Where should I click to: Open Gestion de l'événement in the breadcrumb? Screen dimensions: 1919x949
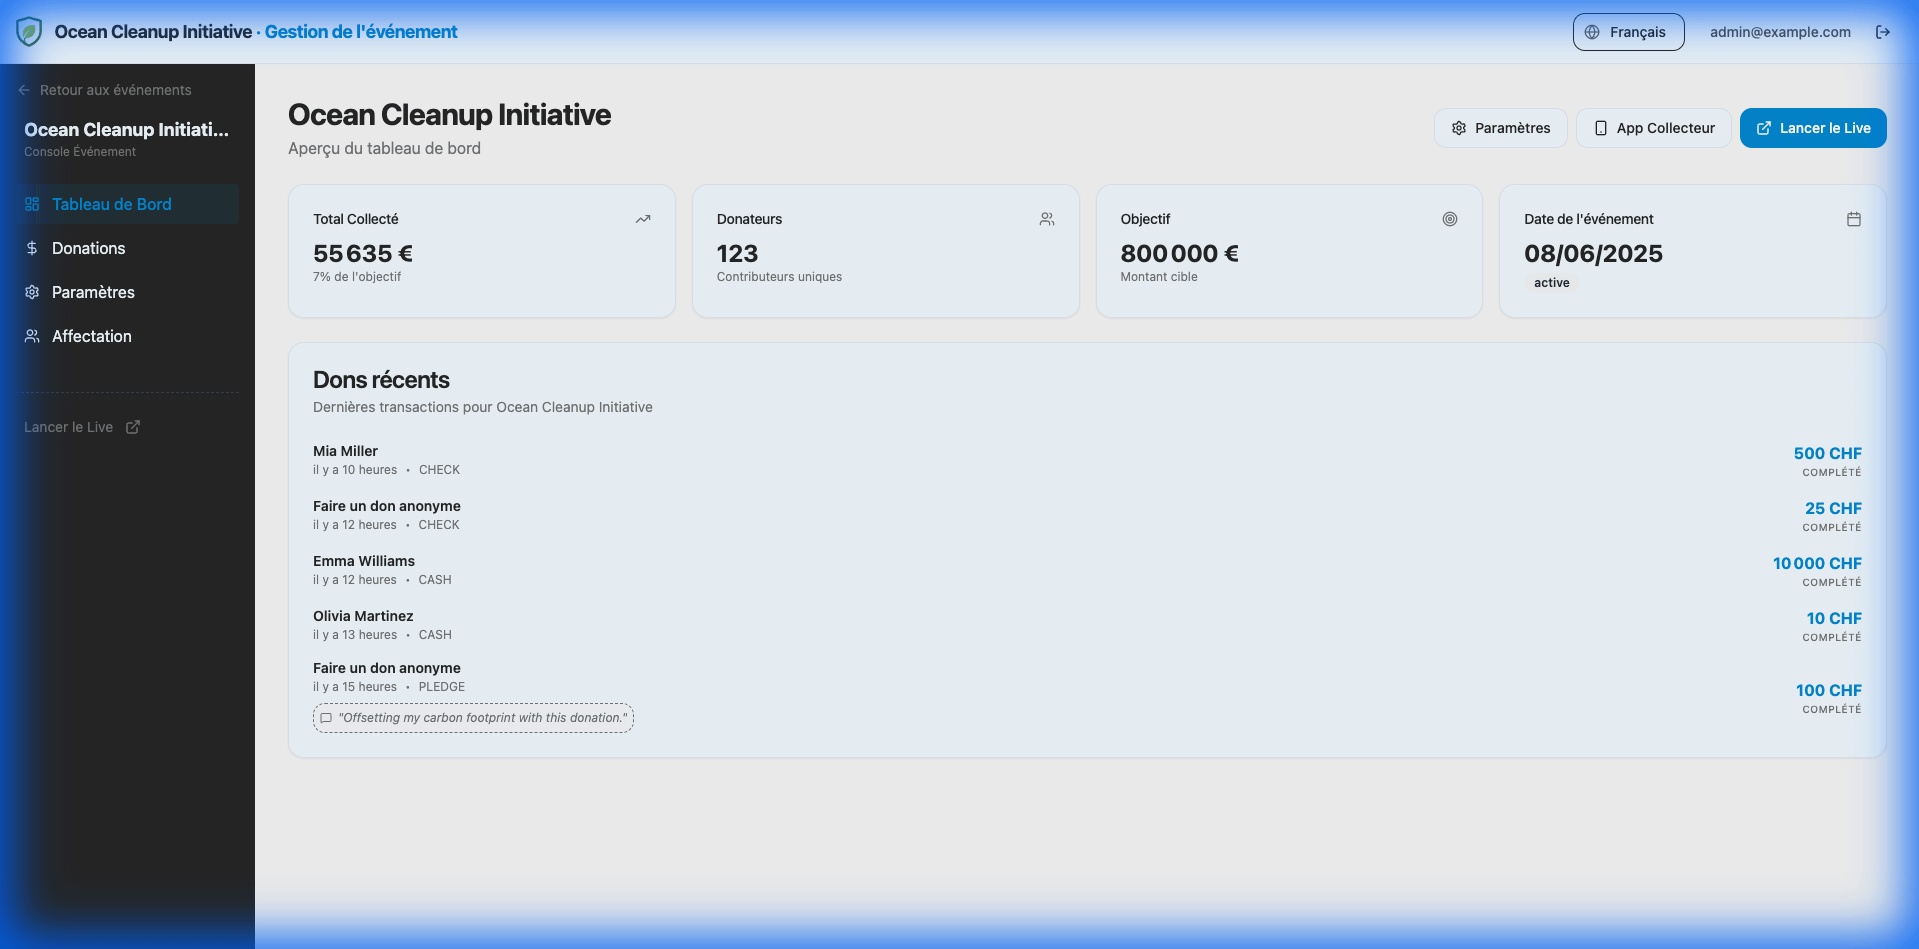point(361,31)
